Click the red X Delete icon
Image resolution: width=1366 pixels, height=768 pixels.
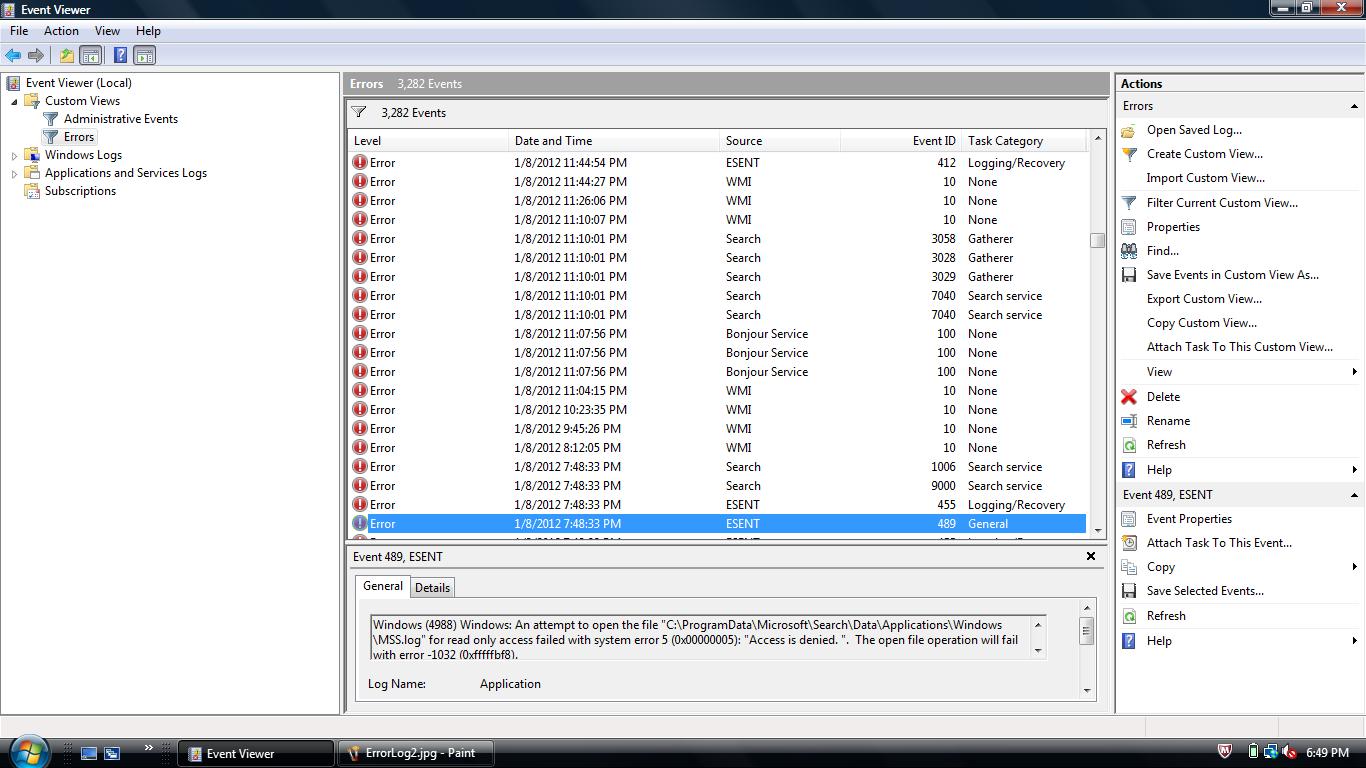coord(1129,397)
